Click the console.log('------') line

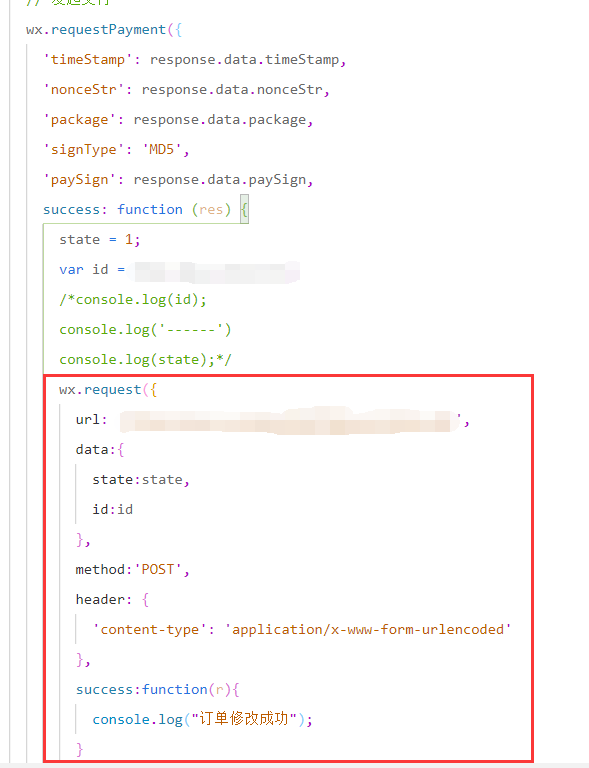pos(145,330)
